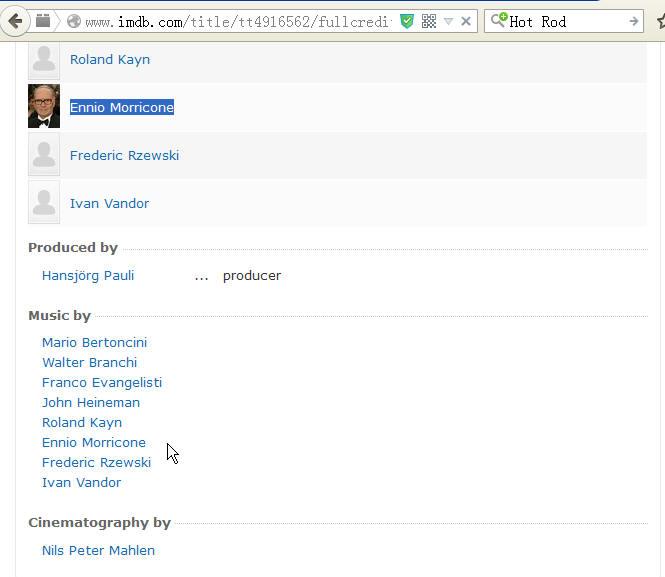Click the green shield security icon
The image size is (665, 577).
407,21
